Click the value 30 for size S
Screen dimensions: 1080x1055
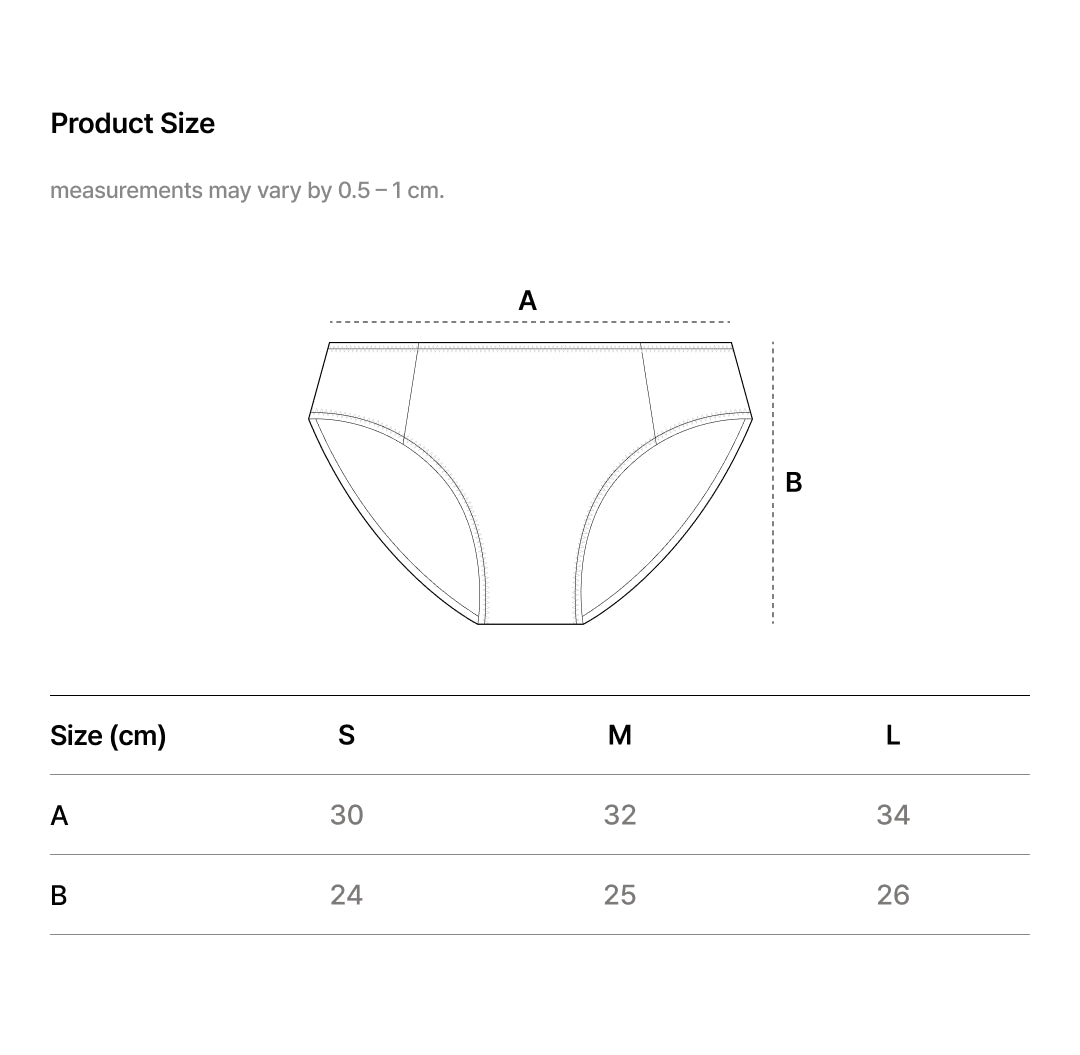point(346,815)
